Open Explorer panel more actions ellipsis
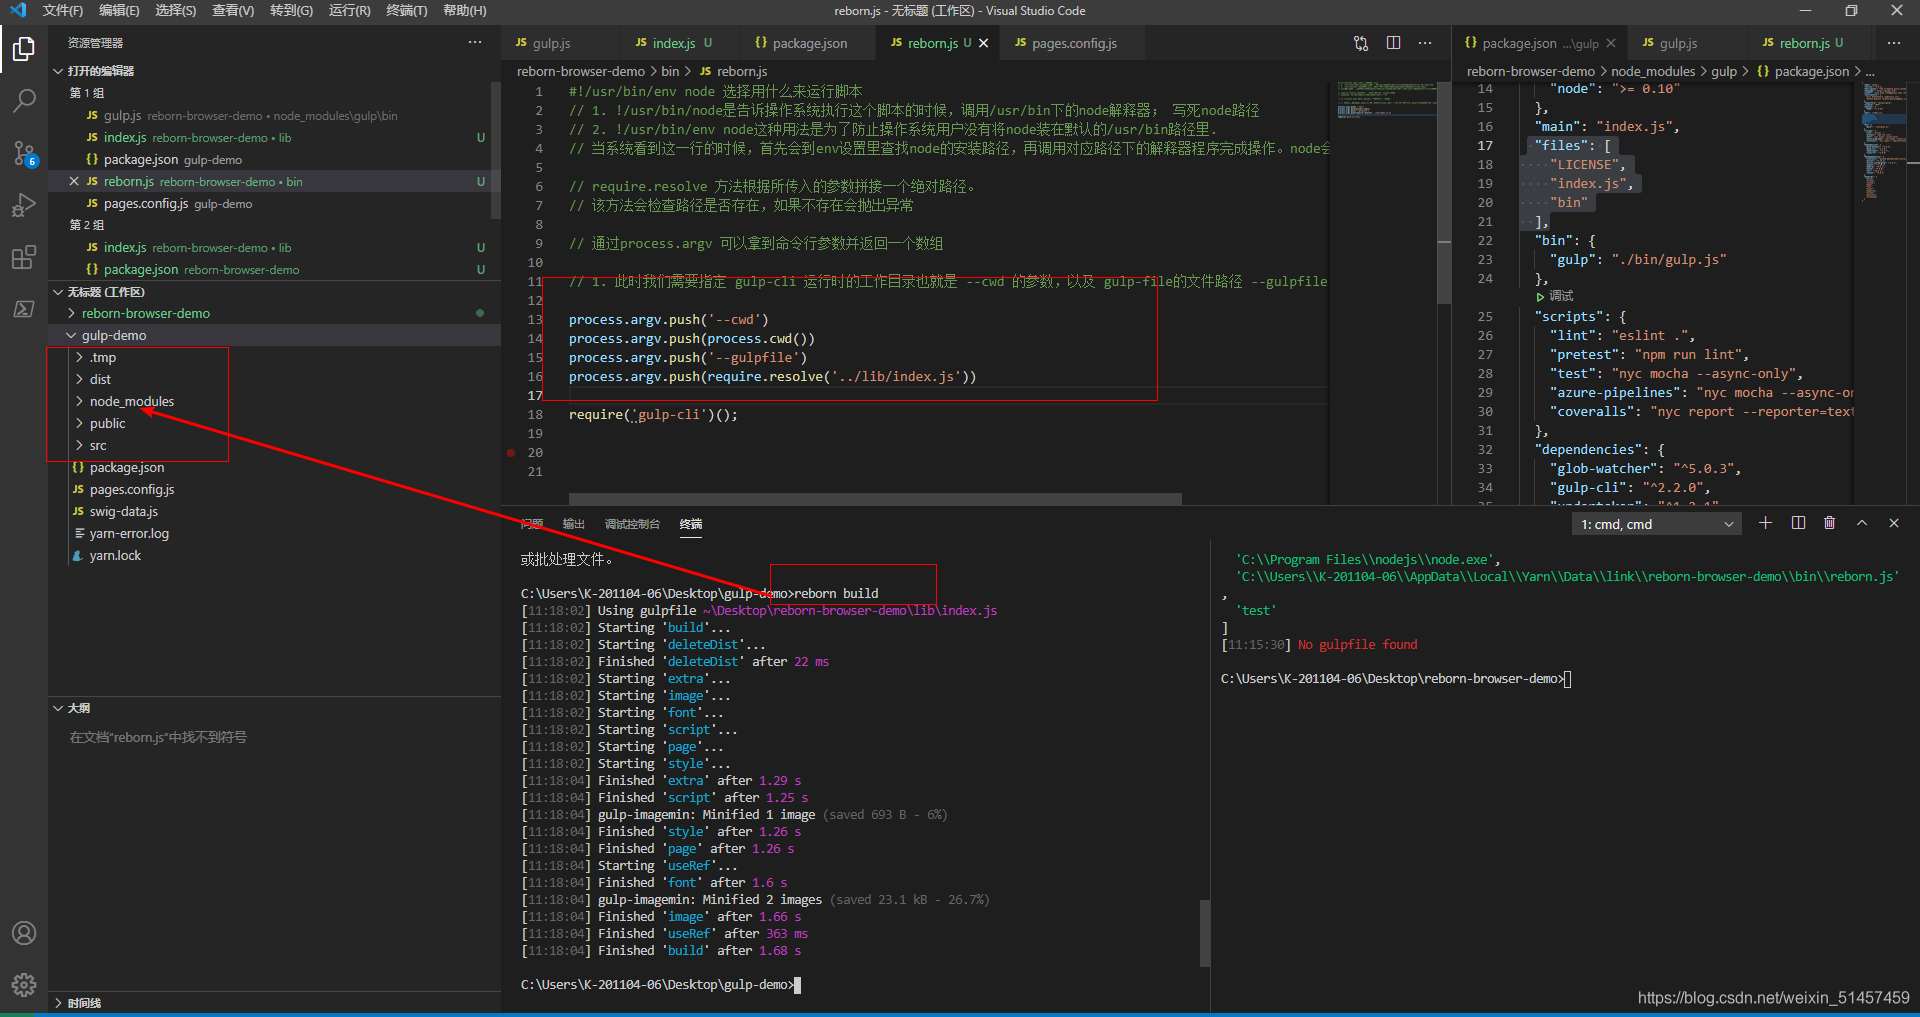This screenshot has height=1017, width=1920. pyautogui.click(x=475, y=43)
